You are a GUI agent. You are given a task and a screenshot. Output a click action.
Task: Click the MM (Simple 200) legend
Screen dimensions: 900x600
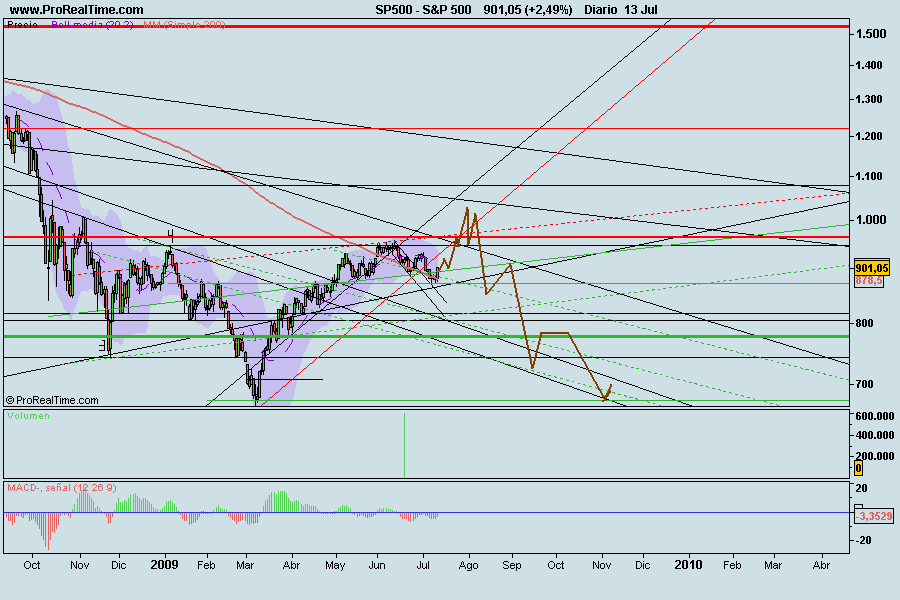tap(184, 25)
